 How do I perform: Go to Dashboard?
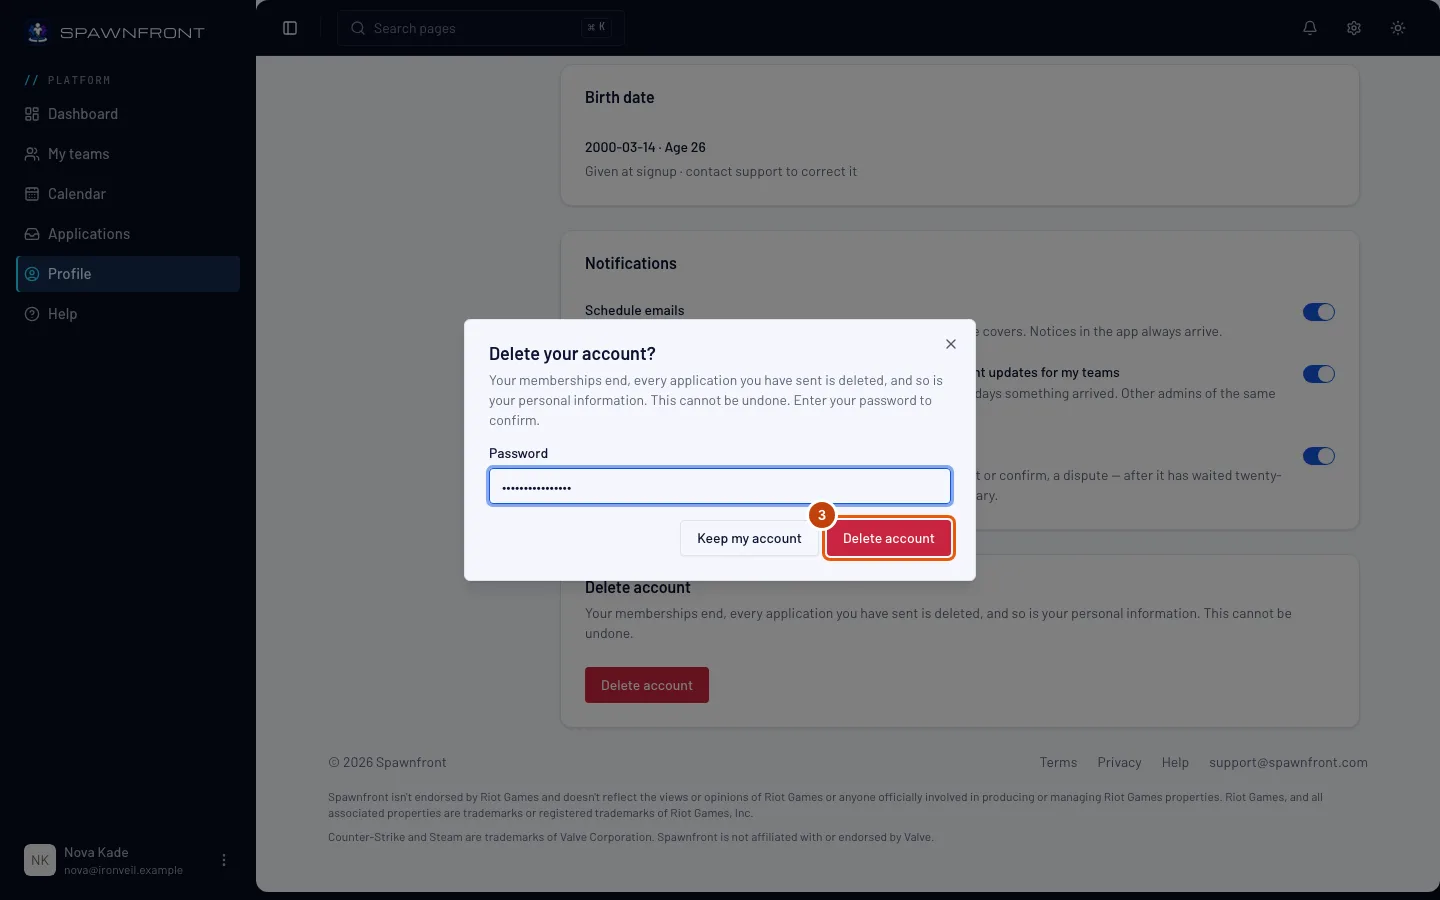coord(128,114)
